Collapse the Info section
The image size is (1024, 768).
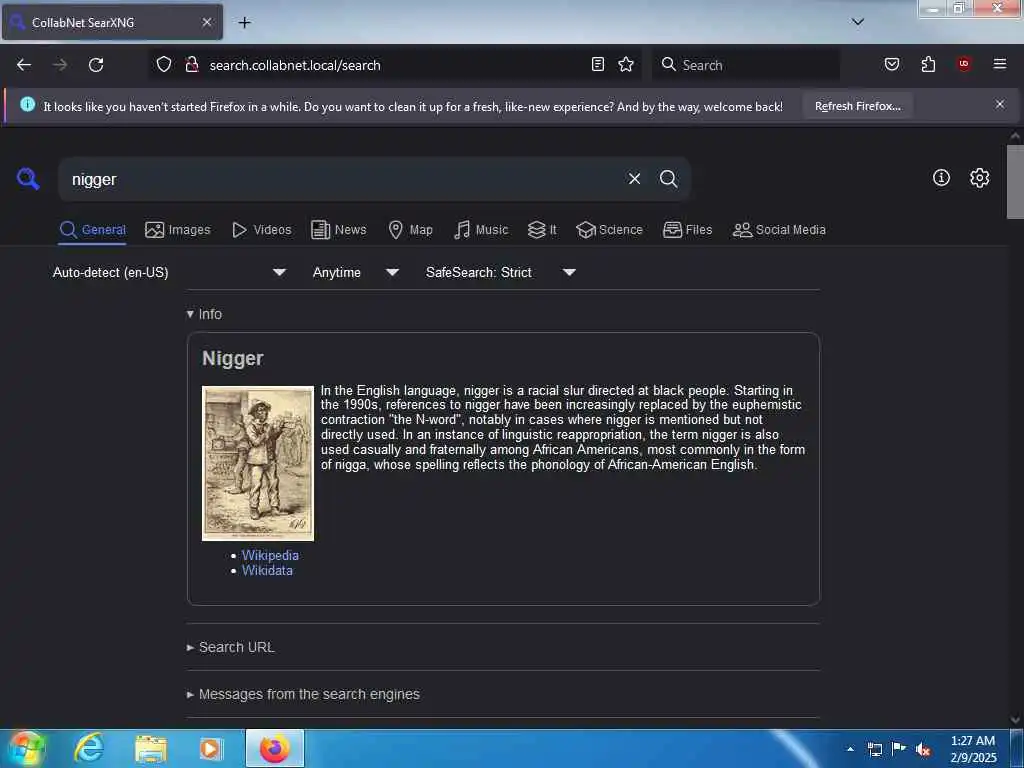204,314
